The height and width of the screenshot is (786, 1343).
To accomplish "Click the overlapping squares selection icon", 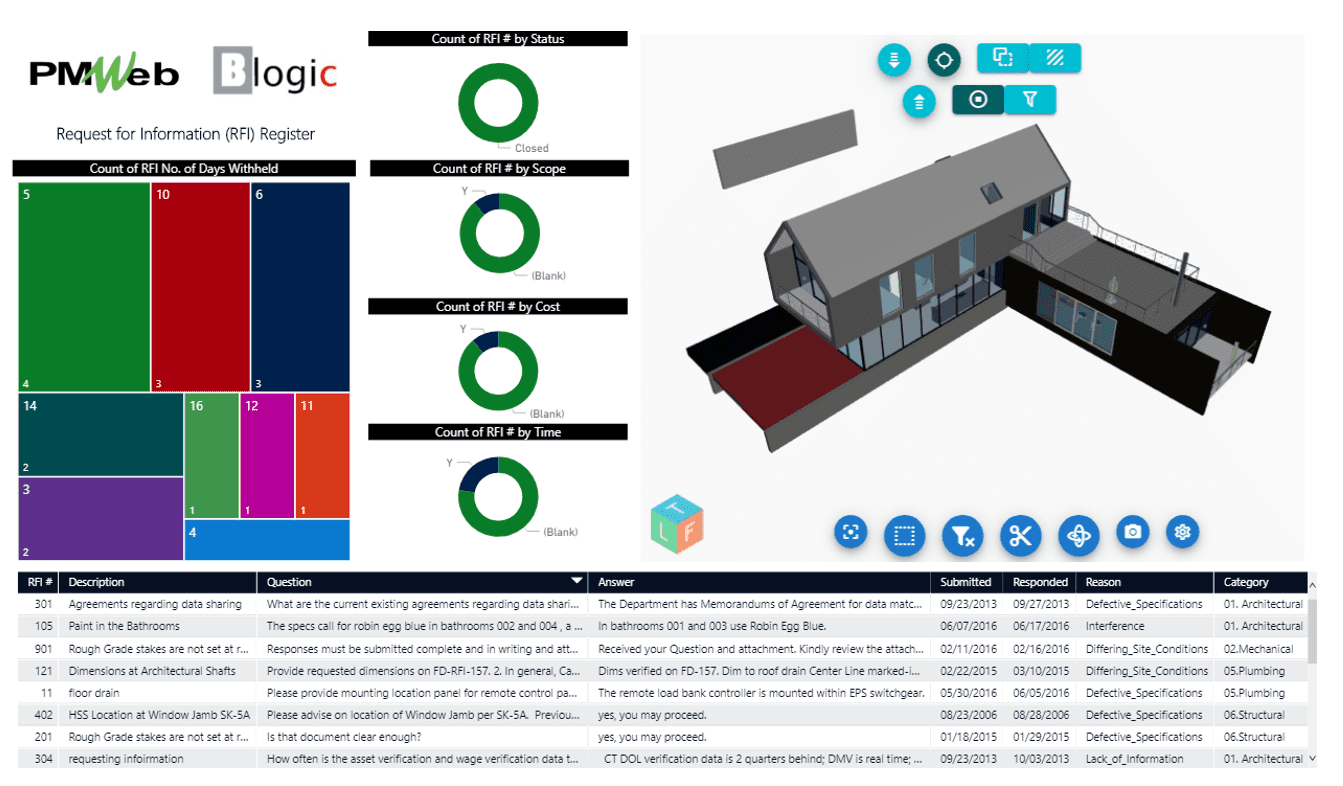I will (1003, 58).
